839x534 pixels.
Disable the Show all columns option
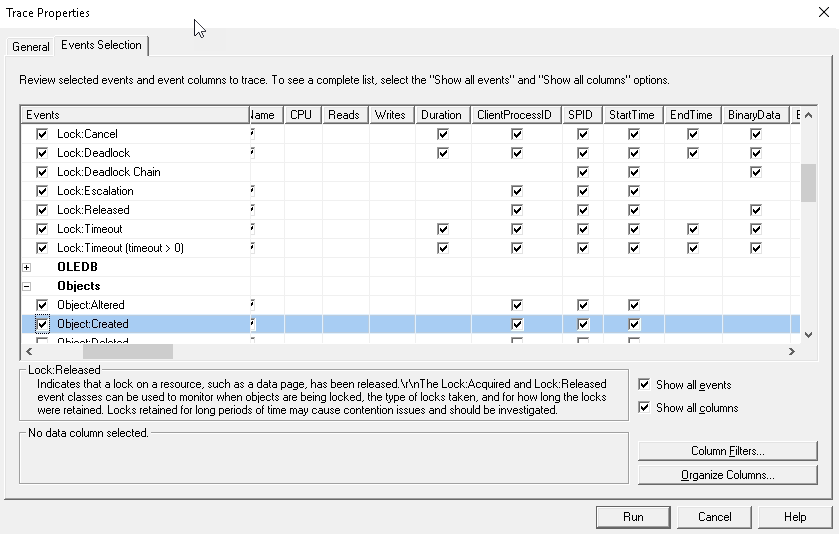[644, 407]
